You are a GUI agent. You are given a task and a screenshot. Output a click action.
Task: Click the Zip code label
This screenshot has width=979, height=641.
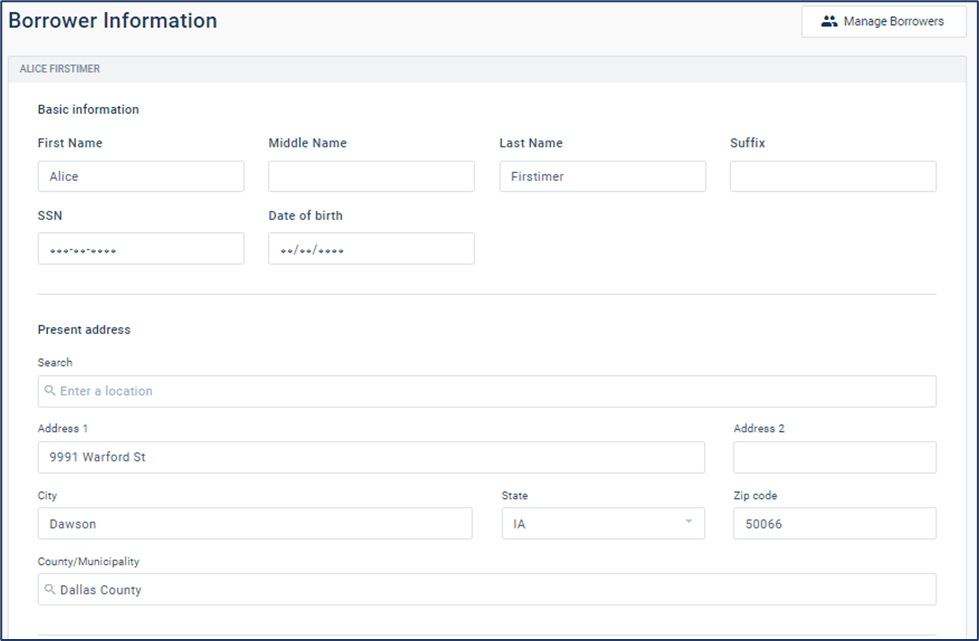[x=755, y=496]
